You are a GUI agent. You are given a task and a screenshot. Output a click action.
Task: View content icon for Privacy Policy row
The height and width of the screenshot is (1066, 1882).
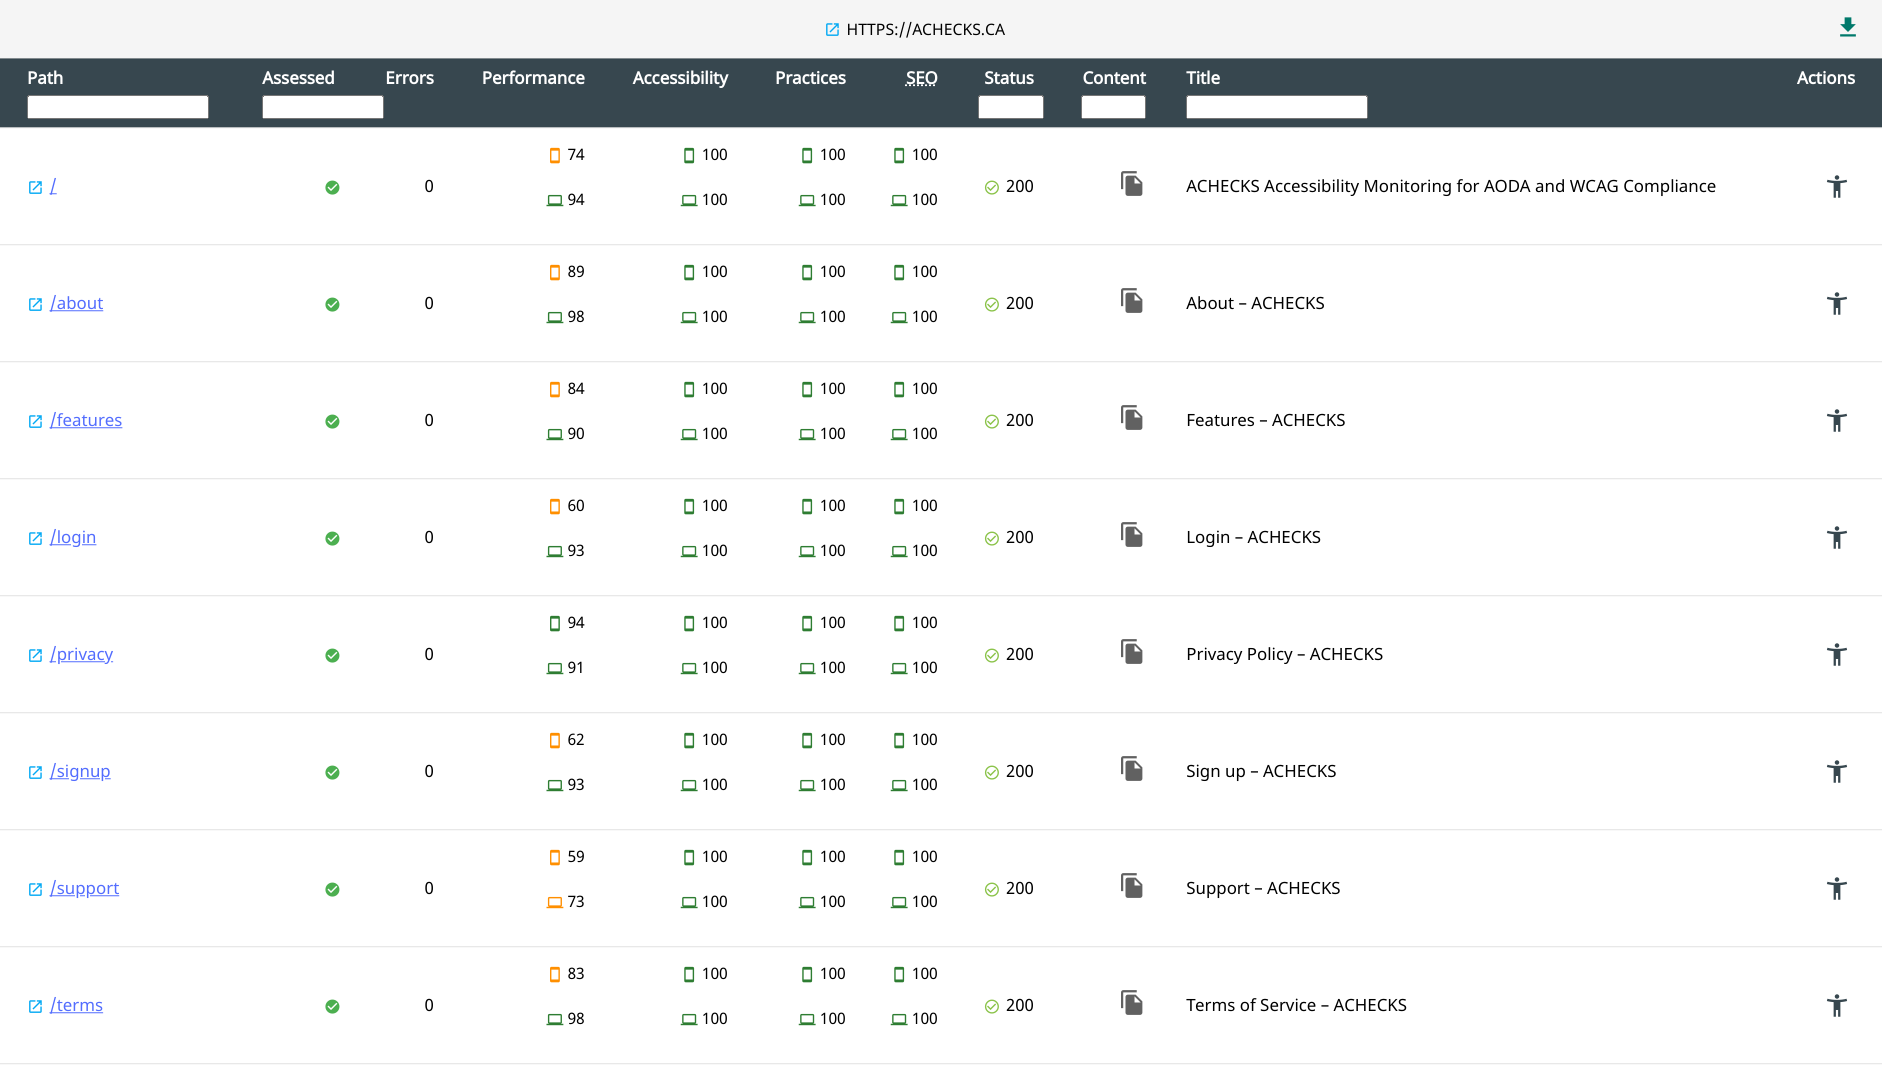(1131, 652)
